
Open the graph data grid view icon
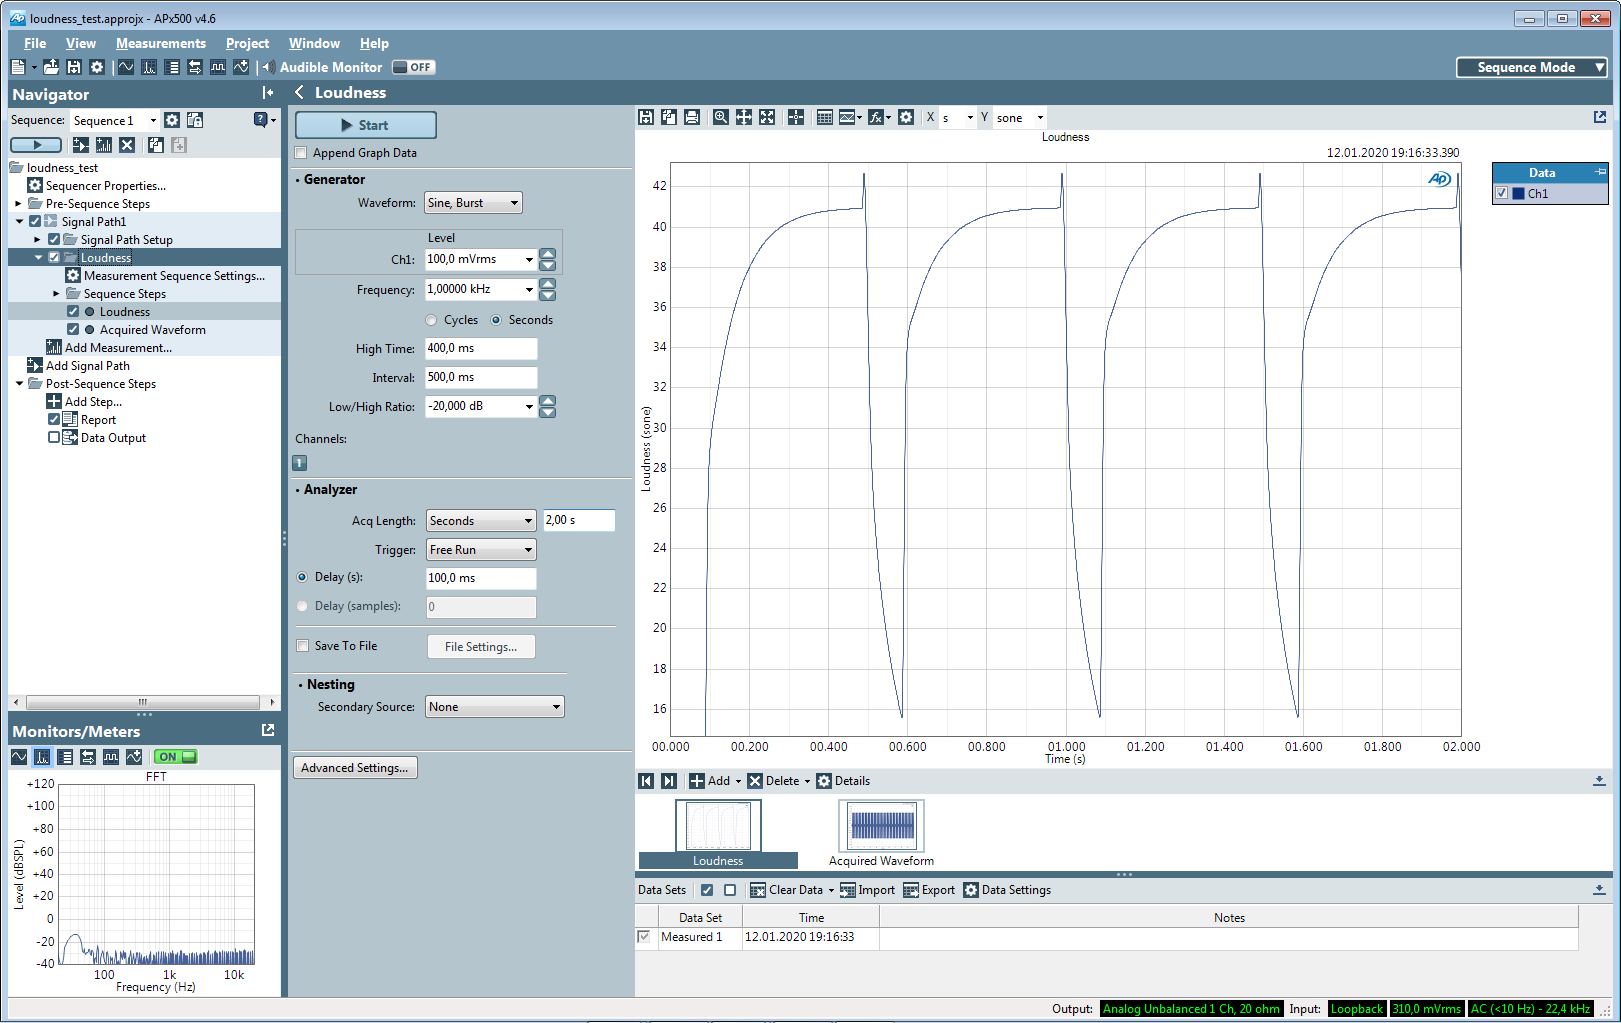coord(824,117)
